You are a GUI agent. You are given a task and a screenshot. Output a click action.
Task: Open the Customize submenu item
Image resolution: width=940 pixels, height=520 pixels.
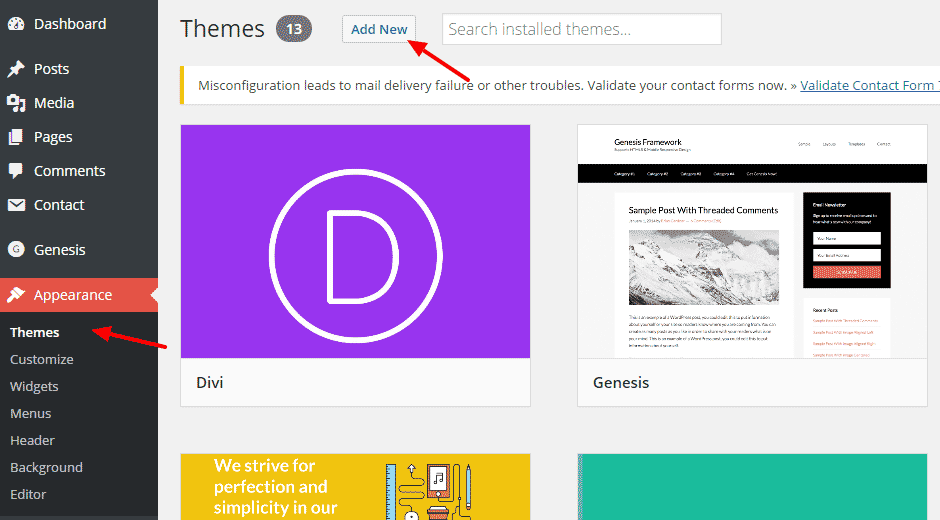coord(41,359)
